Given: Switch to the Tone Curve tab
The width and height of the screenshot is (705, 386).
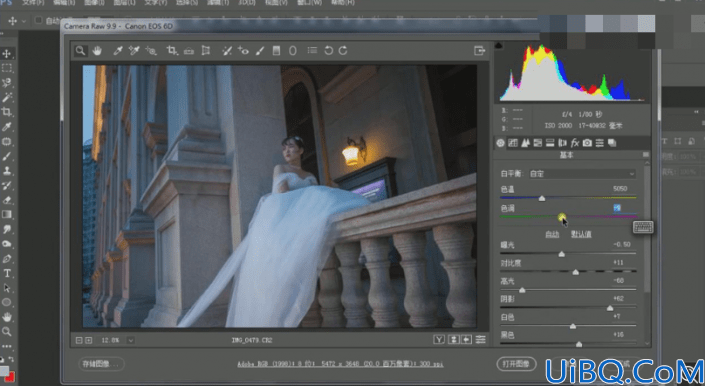Looking at the screenshot, I should tap(513, 143).
